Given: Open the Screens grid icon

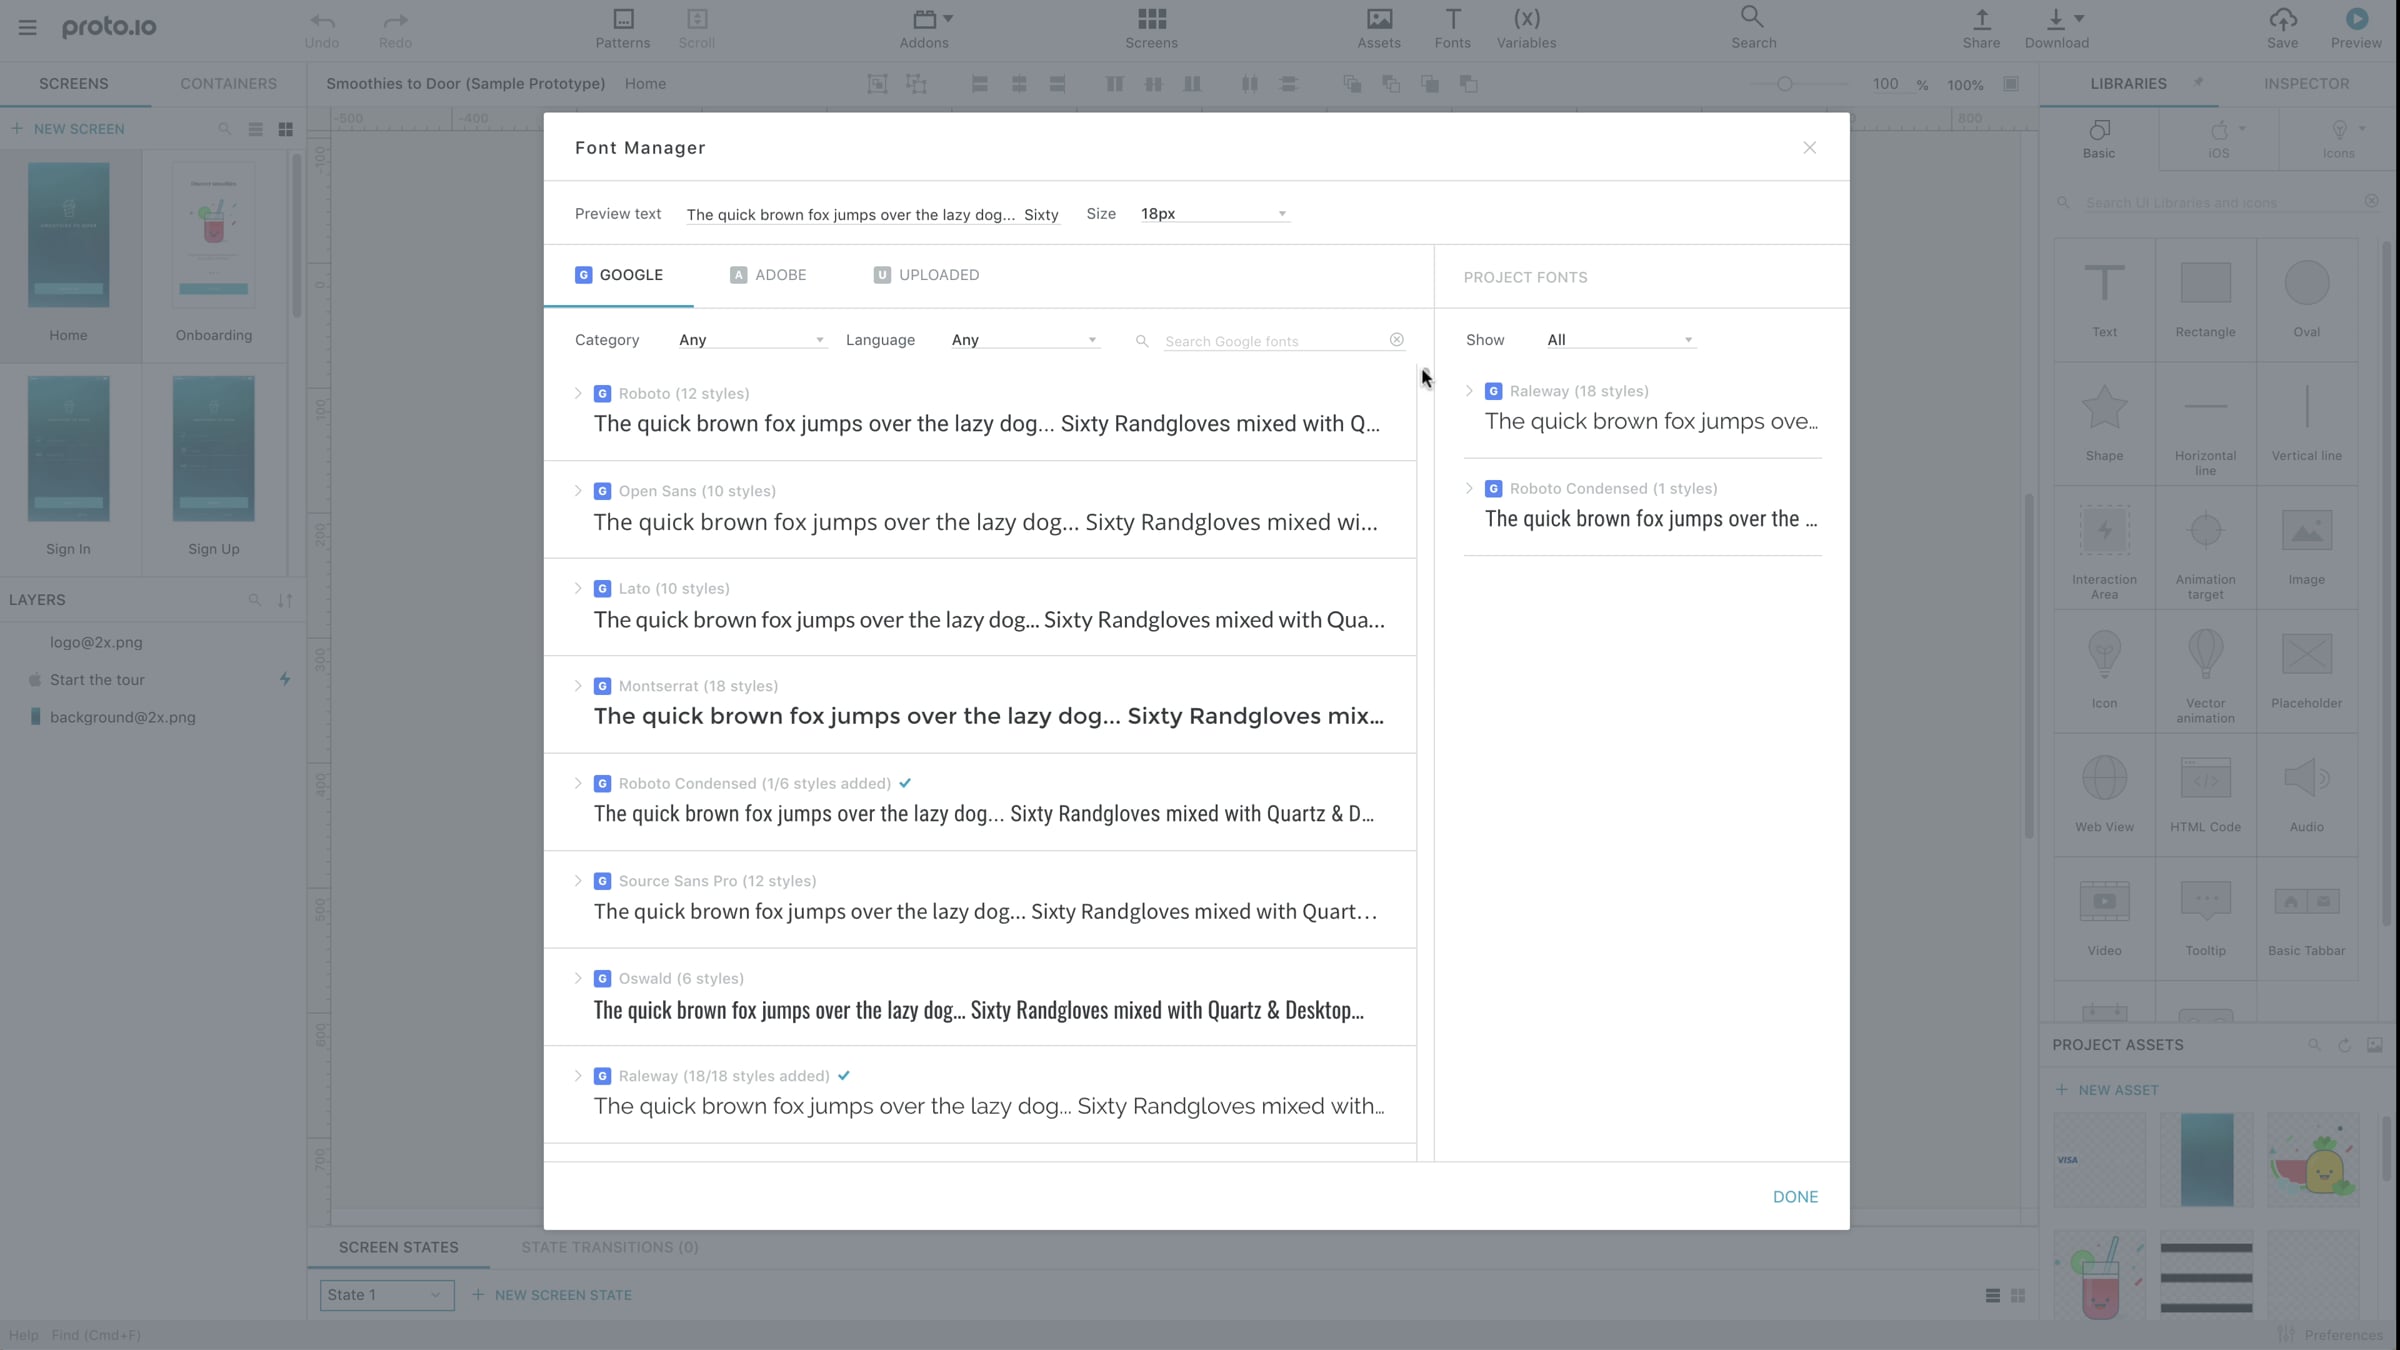Looking at the screenshot, I should [1151, 20].
